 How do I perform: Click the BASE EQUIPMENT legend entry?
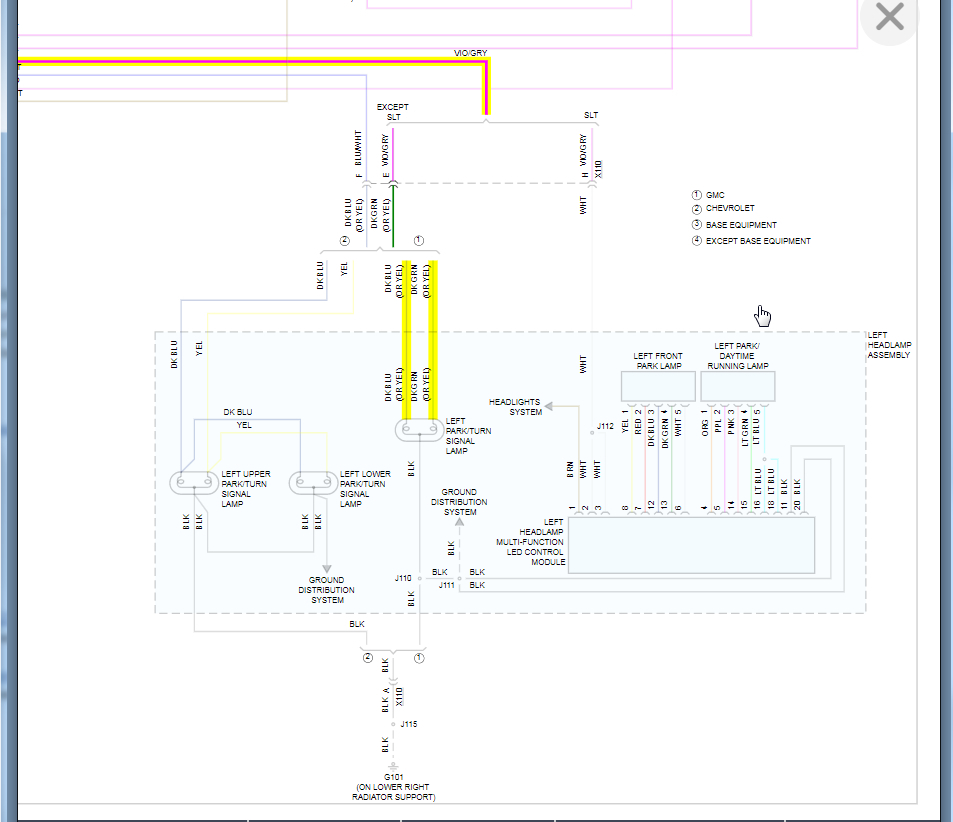pyautogui.click(x=734, y=225)
